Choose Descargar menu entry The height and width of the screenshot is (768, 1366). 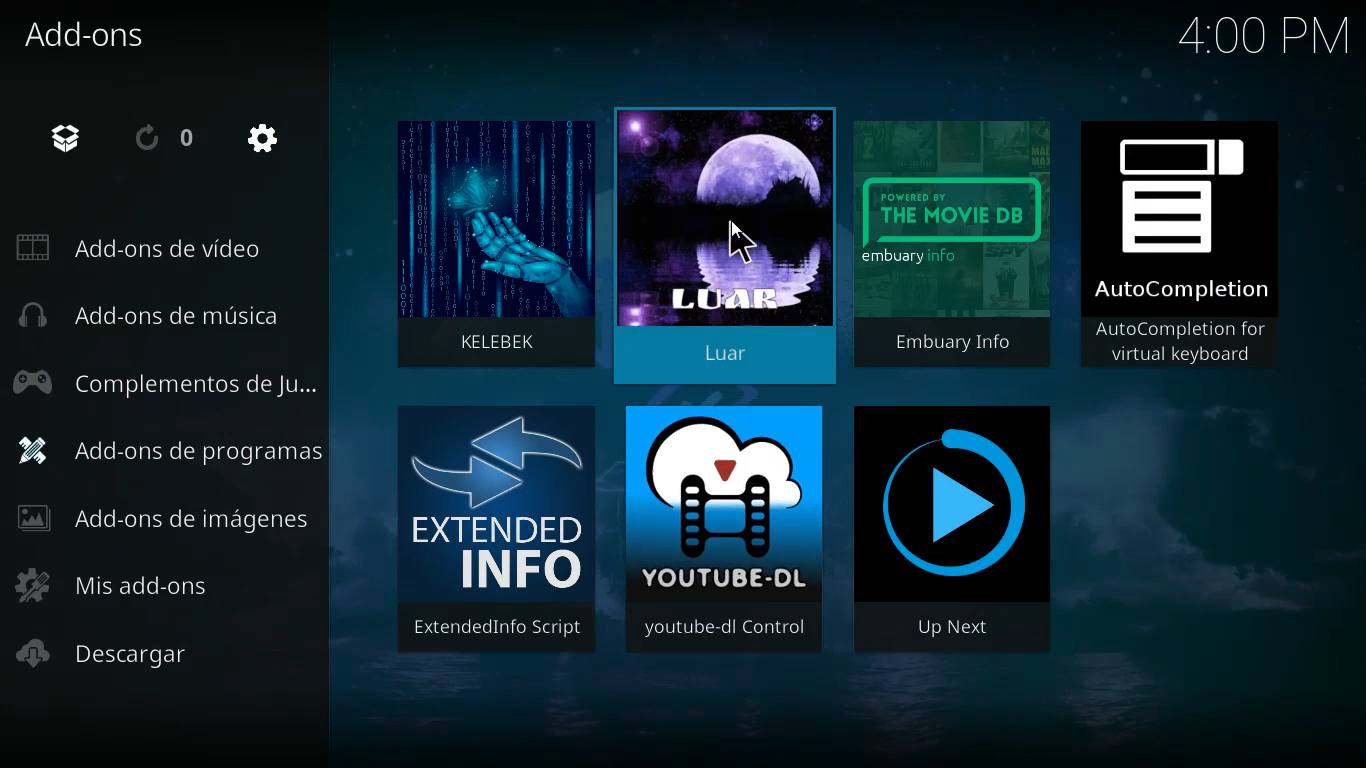point(130,654)
